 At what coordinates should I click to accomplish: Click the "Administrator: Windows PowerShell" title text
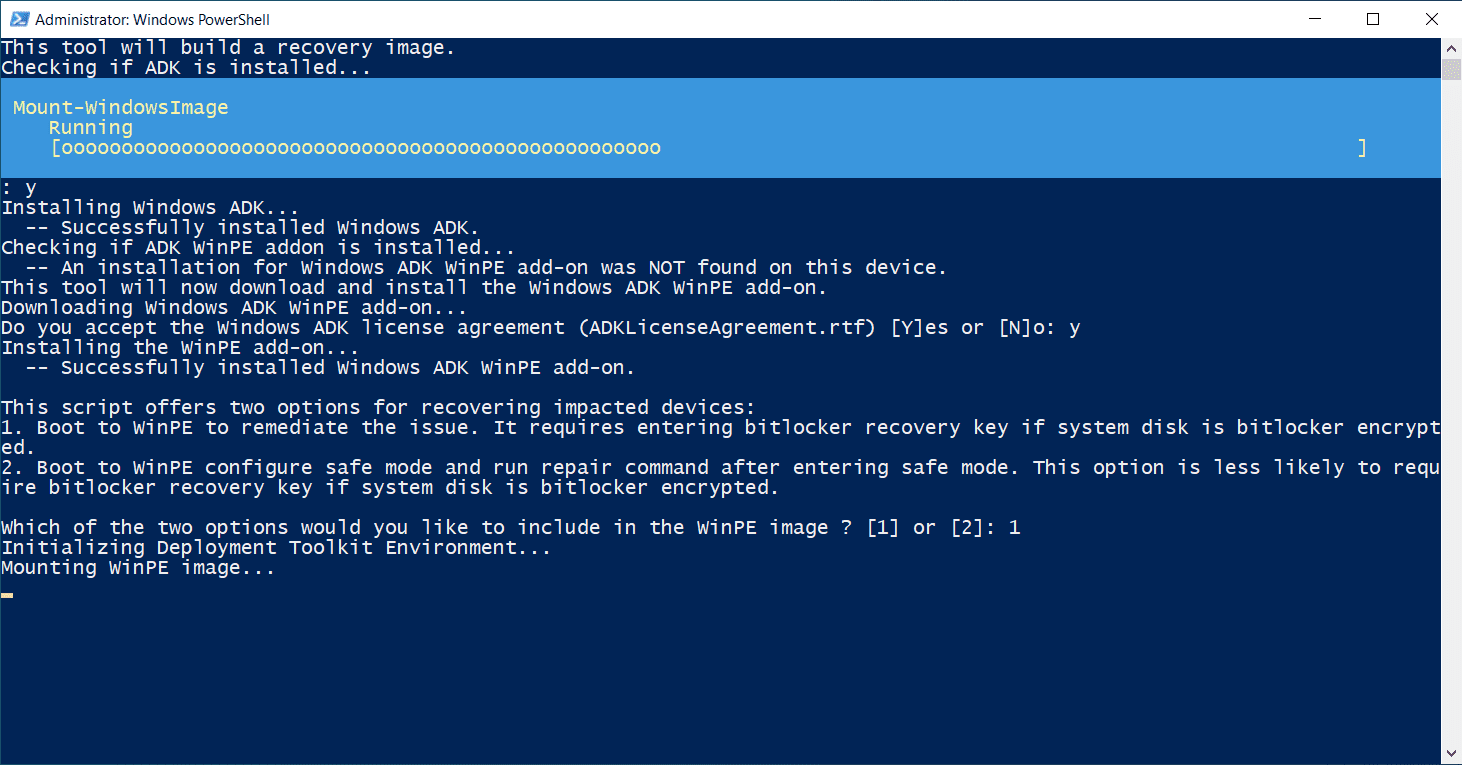pos(152,19)
